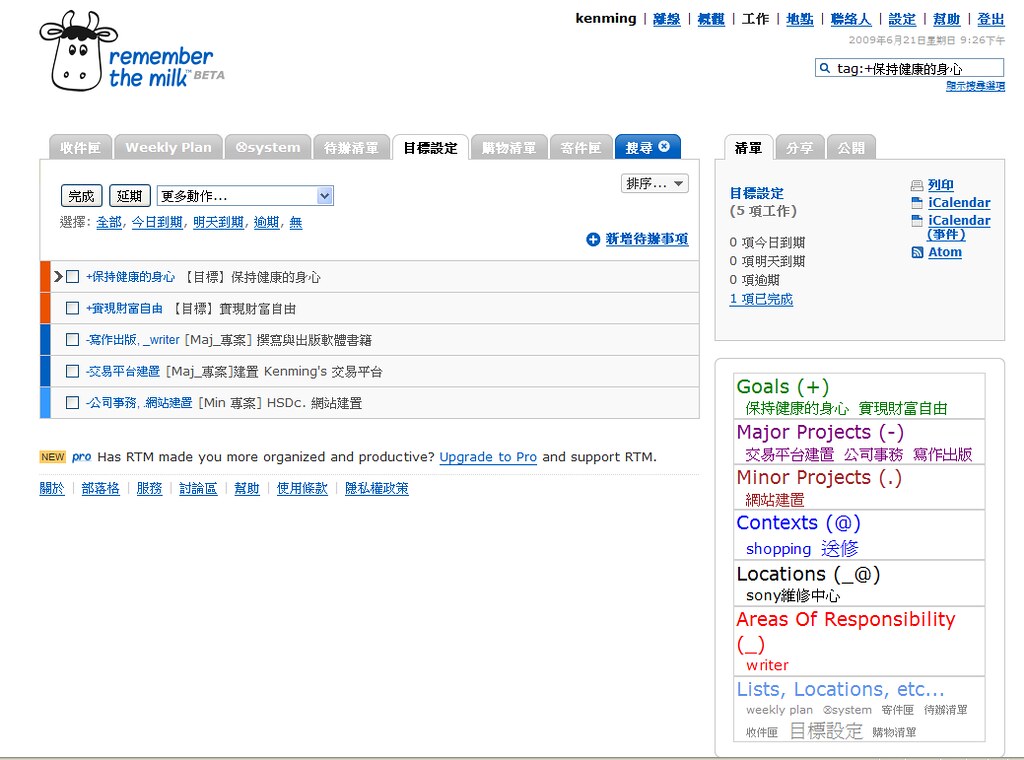Click the 【目標】實現財富自由 task name

click(x=232, y=309)
